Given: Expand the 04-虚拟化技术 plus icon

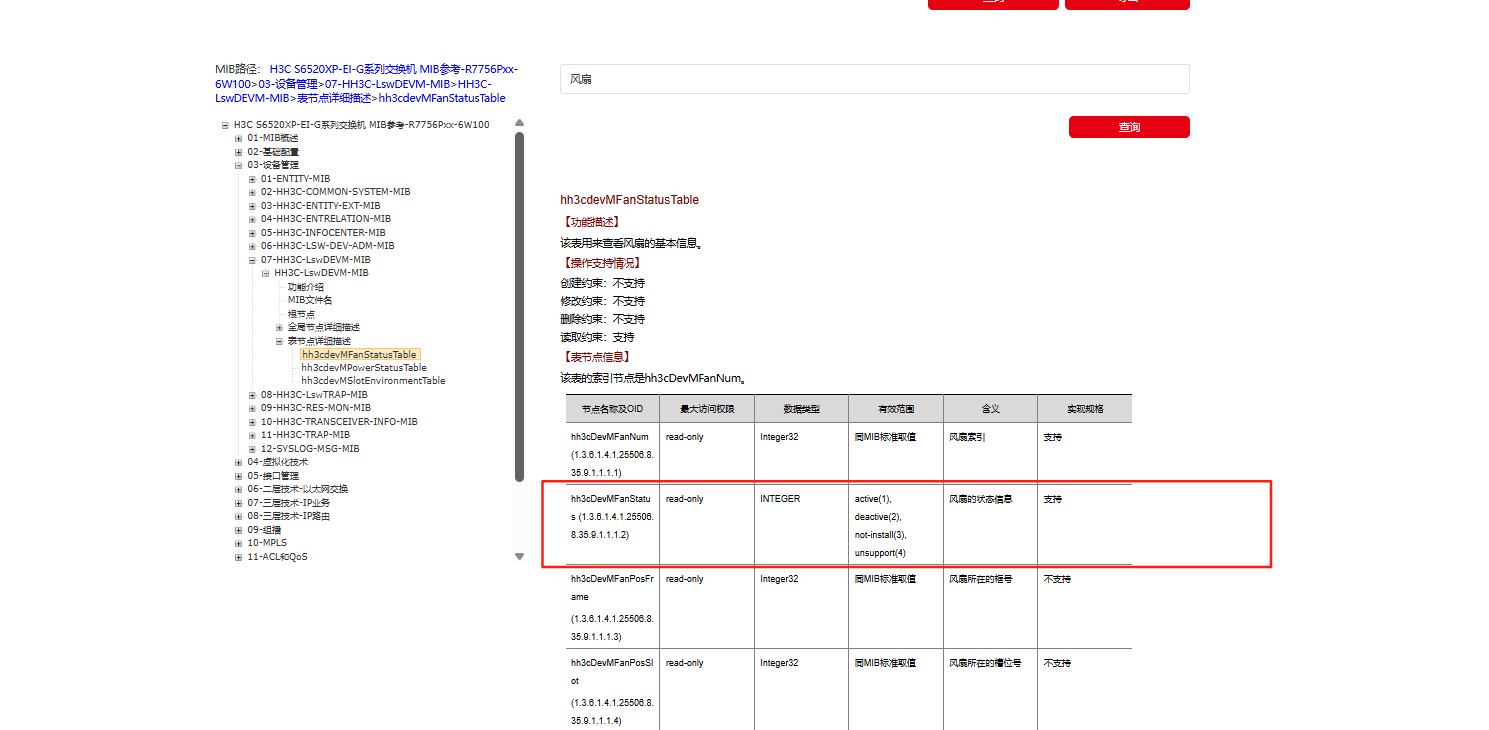Looking at the screenshot, I should [x=238, y=462].
